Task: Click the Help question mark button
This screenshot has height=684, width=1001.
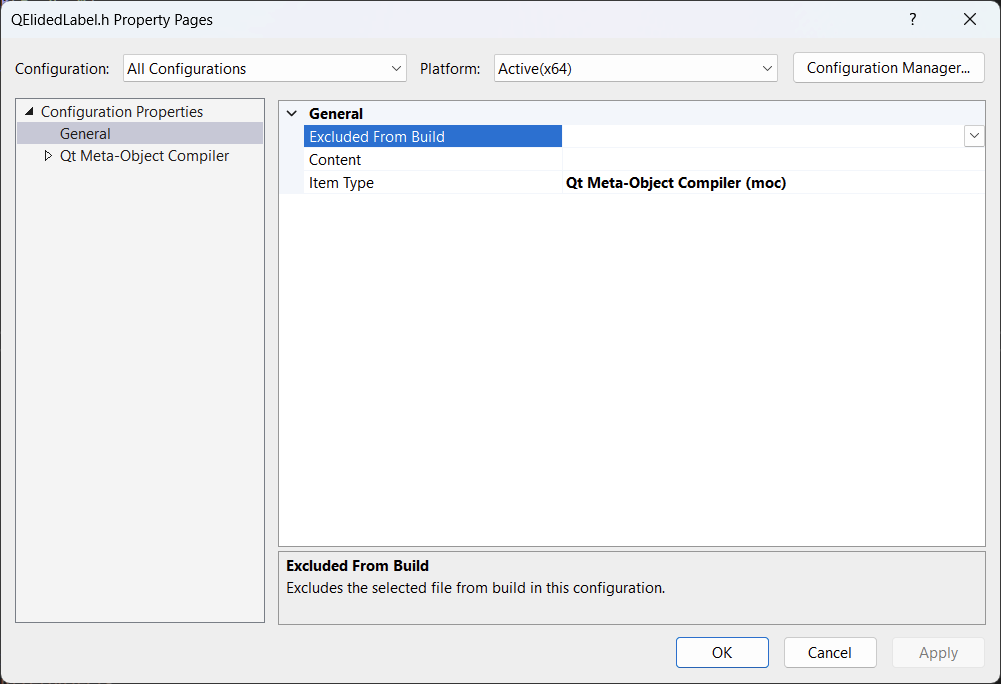Action: [x=912, y=20]
